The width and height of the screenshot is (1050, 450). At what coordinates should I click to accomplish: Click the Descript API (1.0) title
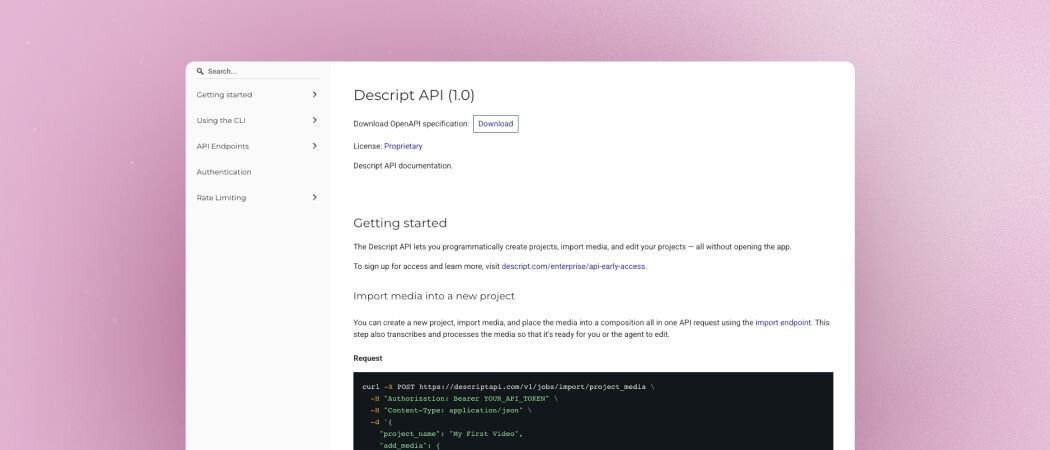(414, 95)
